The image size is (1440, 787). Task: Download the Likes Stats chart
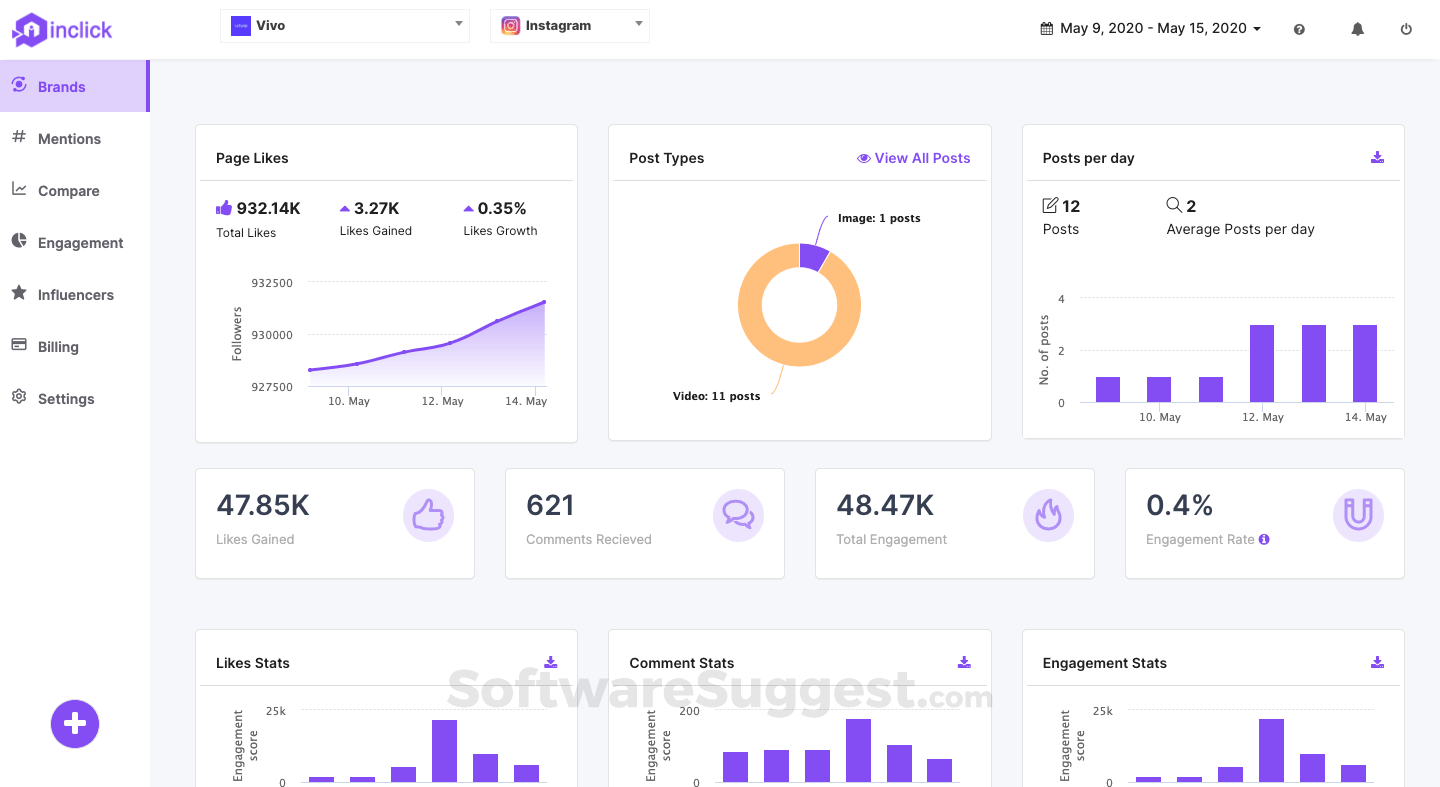pos(551,662)
